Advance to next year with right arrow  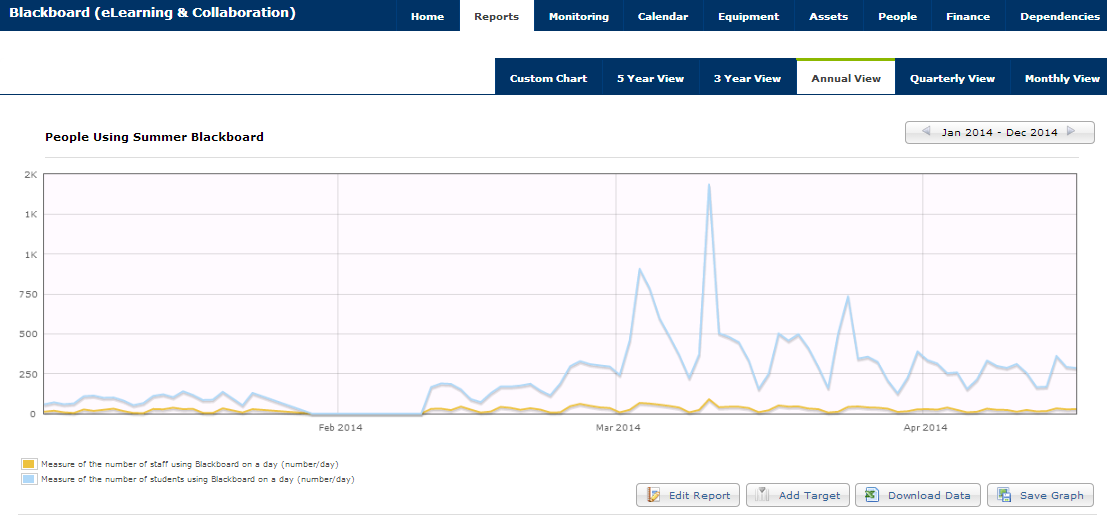click(1071, 131)
